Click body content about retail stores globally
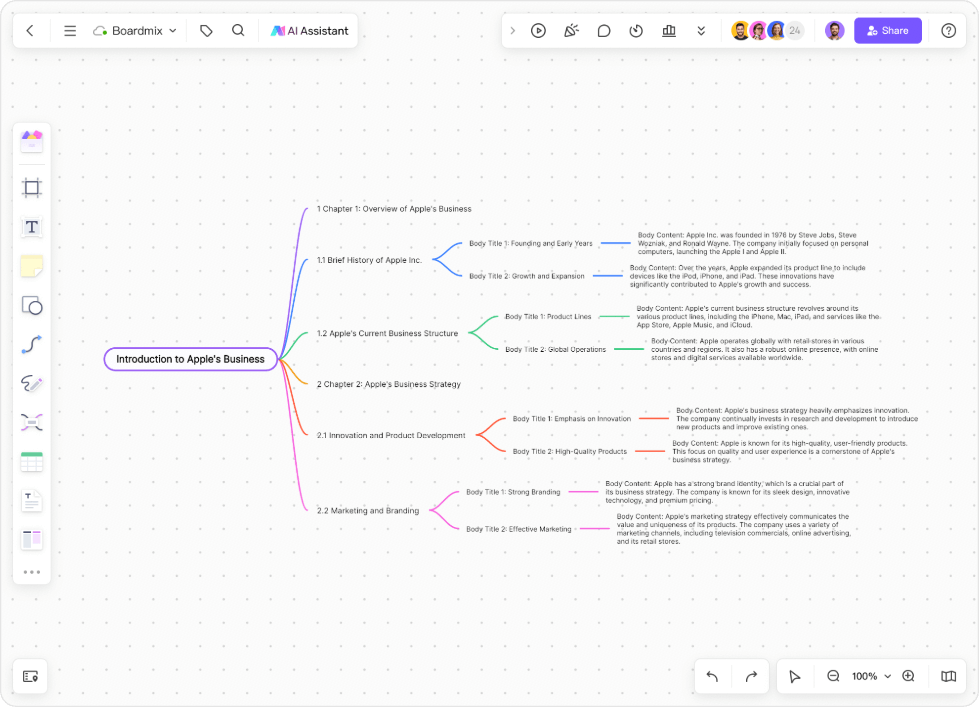 [765, 350]
